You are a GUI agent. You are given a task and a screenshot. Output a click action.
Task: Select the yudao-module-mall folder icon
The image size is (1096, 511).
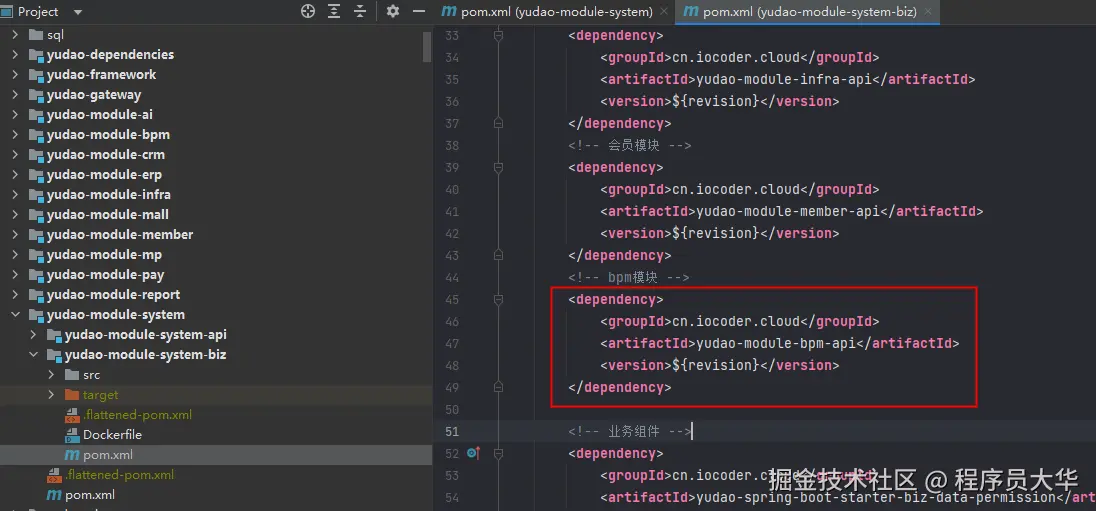point(36,215)
